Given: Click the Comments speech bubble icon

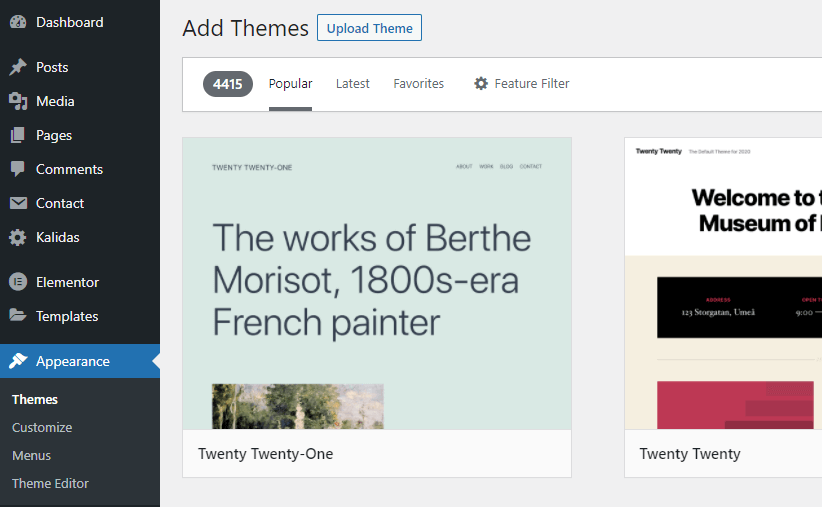Looking at the screenshot, I should click(x=18, y=169).
